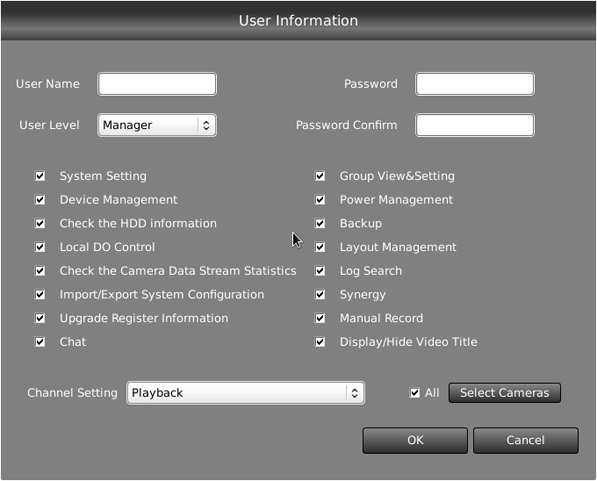Uncheck the Manual Record checkbox
This screenshot has width=597, height=481.
(x=320, y=318)
